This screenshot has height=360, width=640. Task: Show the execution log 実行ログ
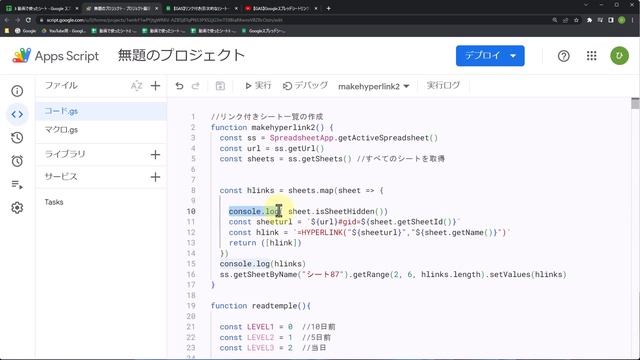click(x=443, y=85)
